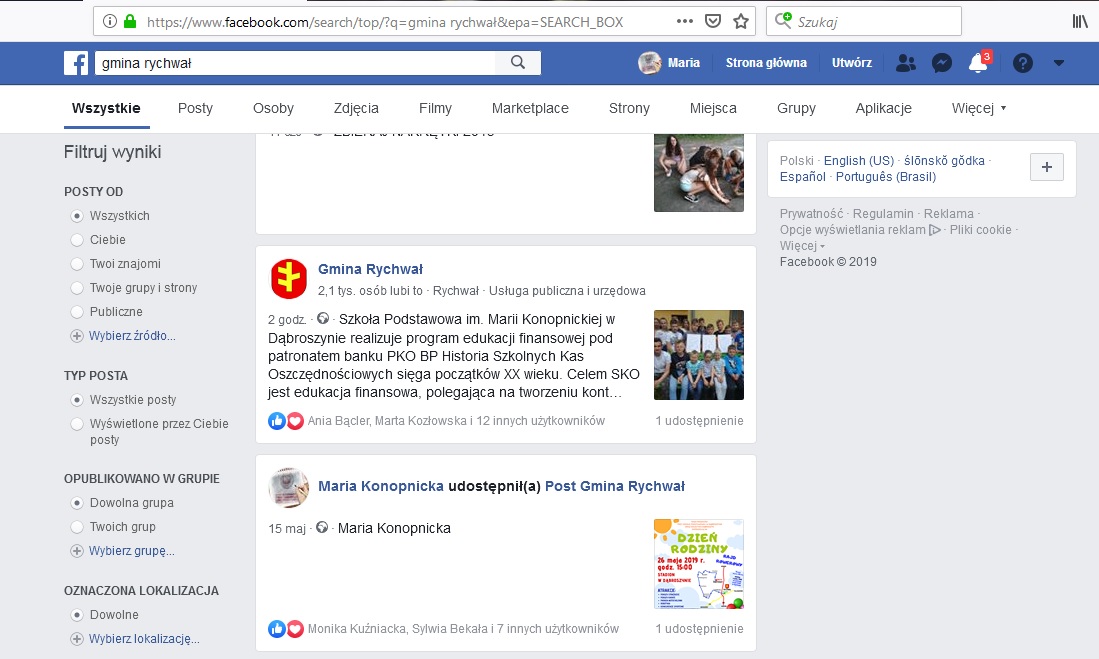Switch to the Osoby tab
This screenshot has width=1099, height=659.
click(273, 108)
